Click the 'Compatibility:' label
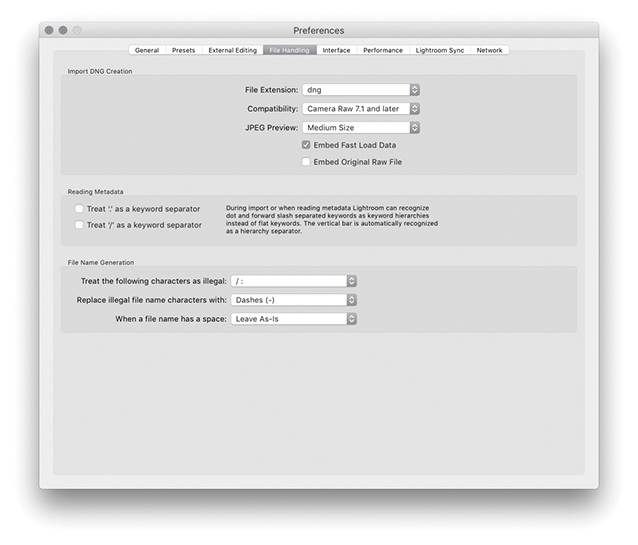This screenshot has width=638, height=545. coord(273,109)
